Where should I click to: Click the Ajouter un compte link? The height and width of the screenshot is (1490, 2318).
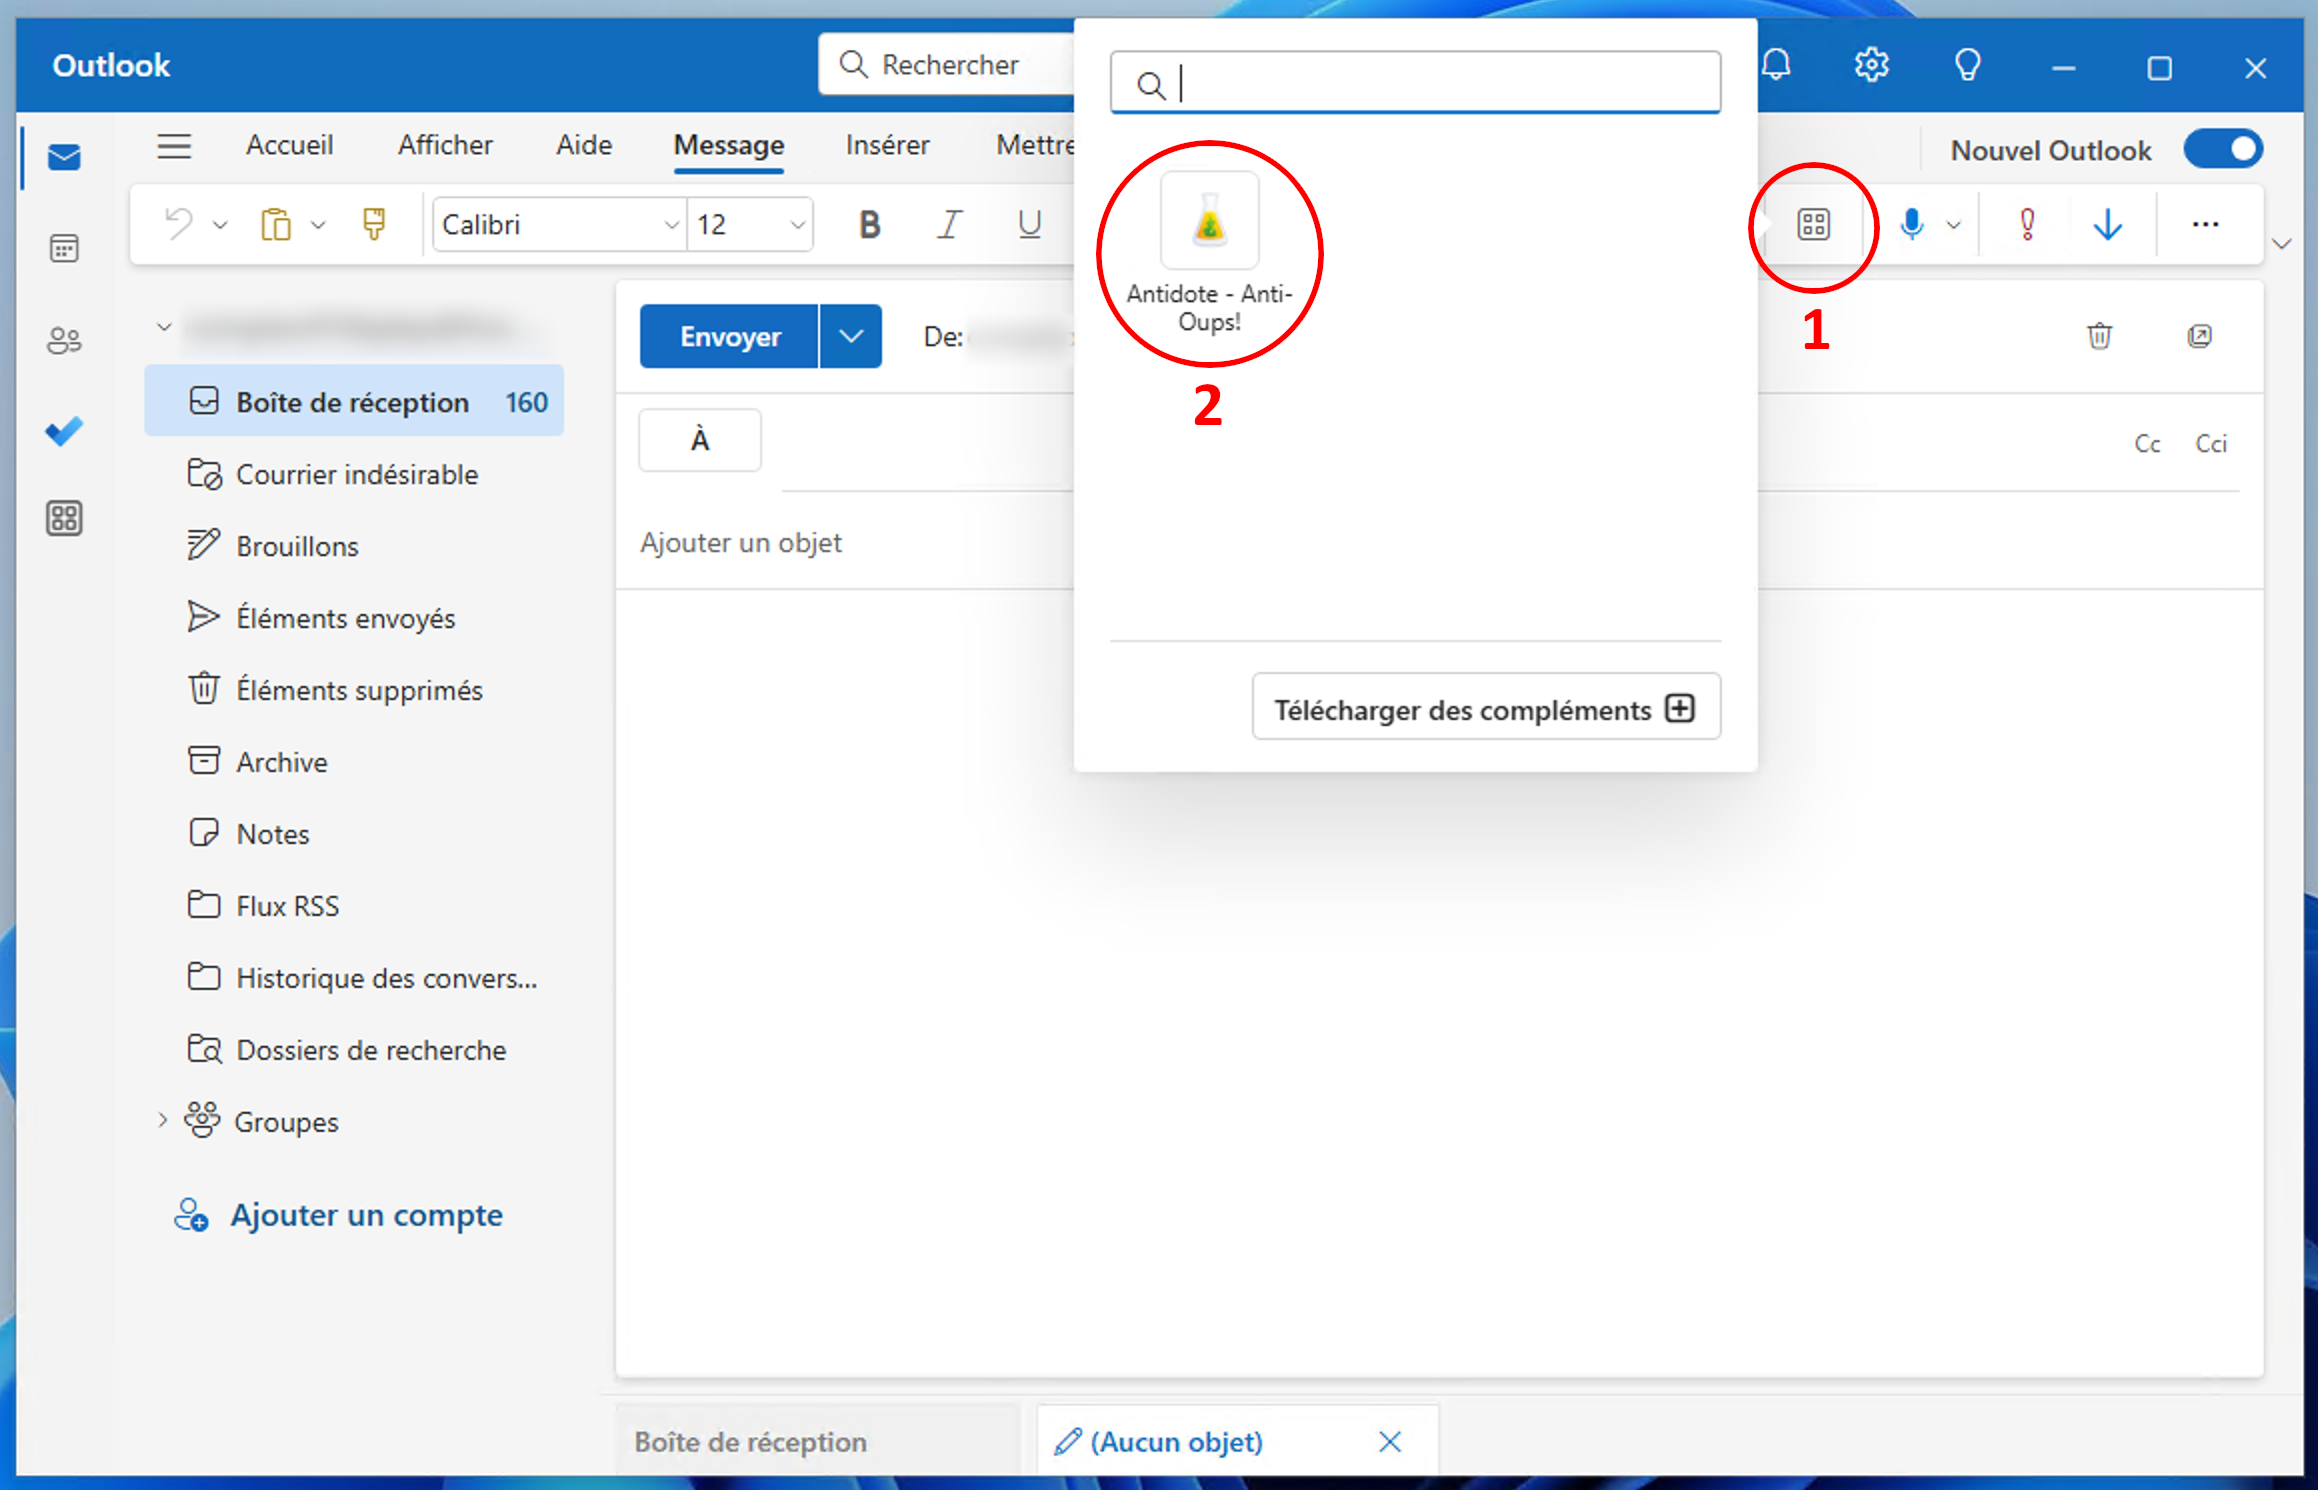click(x=366, y=1215)
